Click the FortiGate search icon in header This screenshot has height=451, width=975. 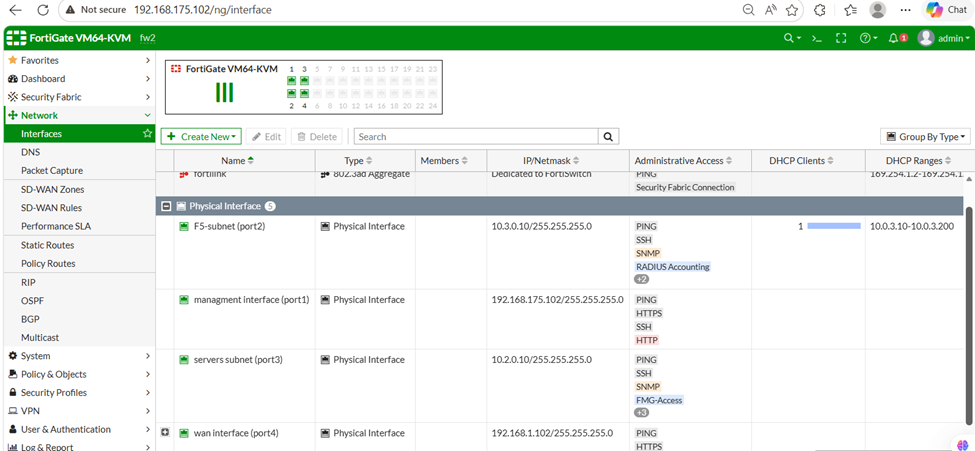(x=792, y=39)
